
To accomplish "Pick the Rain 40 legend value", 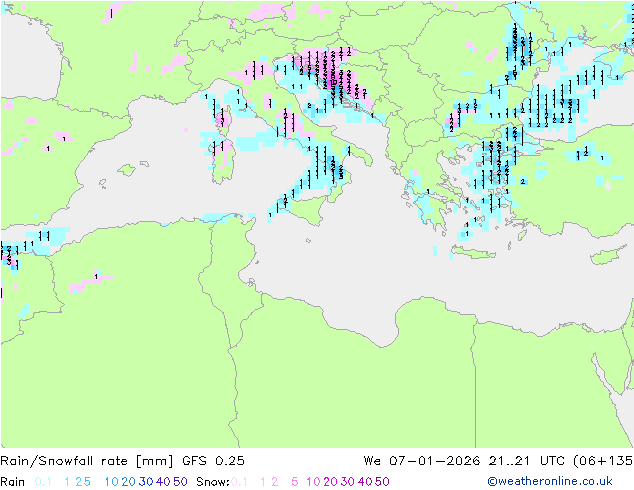I will click(163, 482).
